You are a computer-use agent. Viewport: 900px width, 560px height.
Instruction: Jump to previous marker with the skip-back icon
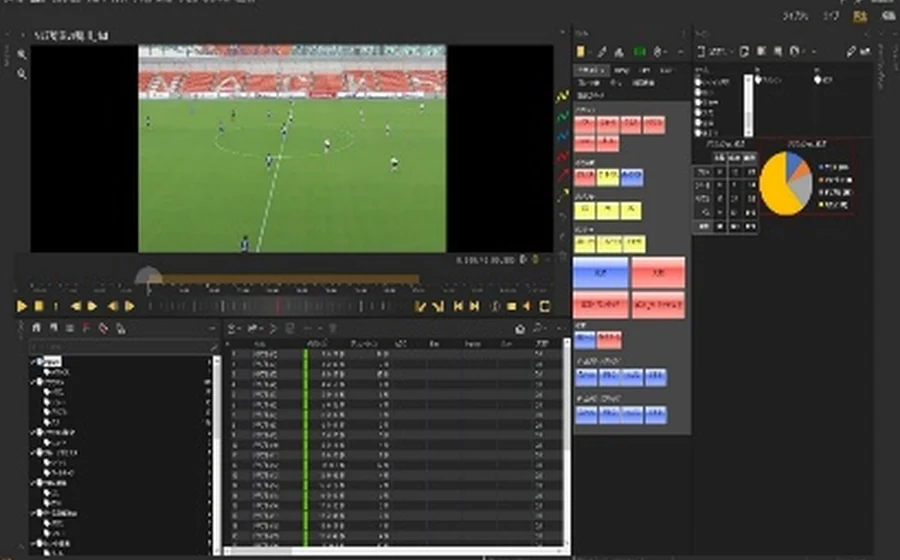point(458,306)
